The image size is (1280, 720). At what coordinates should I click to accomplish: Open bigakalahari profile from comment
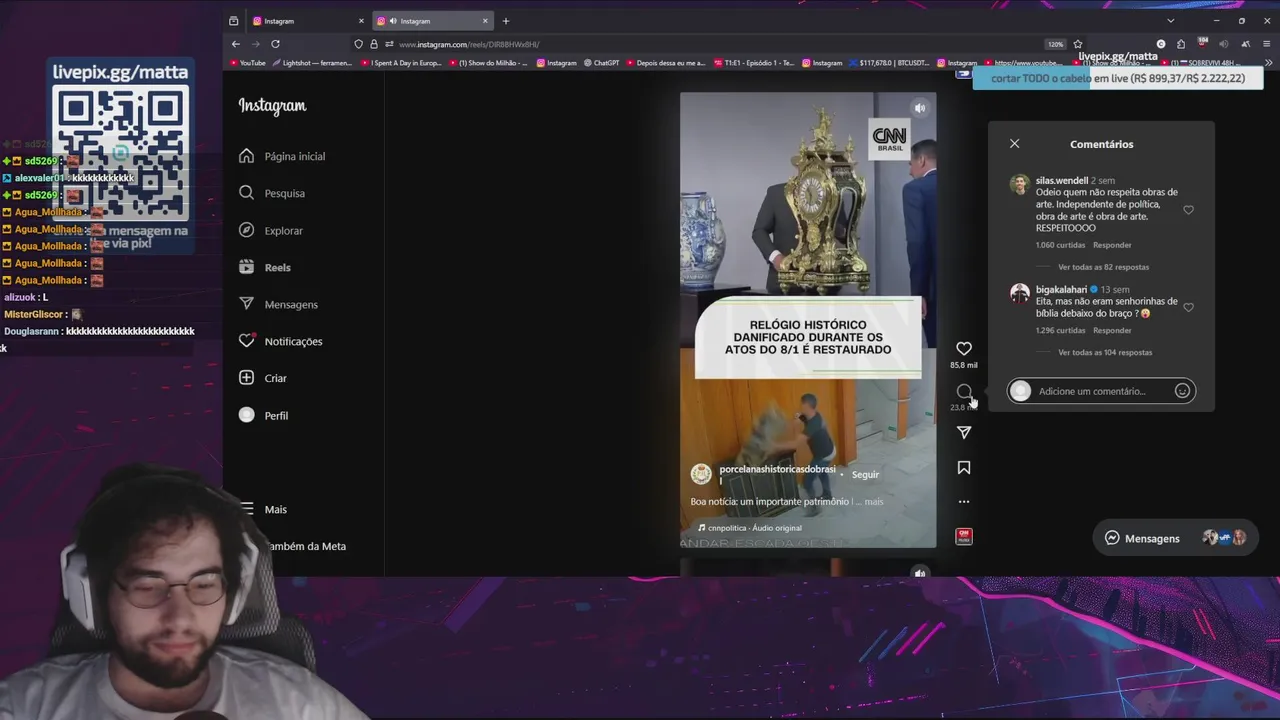point(1061,290)
